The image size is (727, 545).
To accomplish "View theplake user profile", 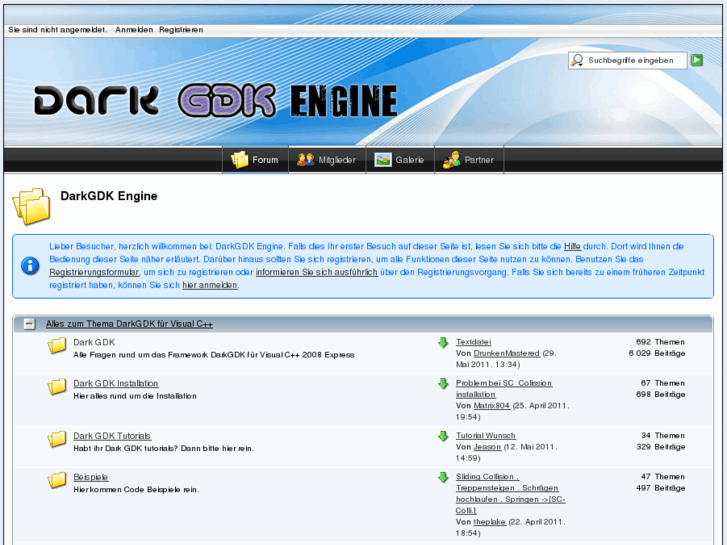I will 490,522.
